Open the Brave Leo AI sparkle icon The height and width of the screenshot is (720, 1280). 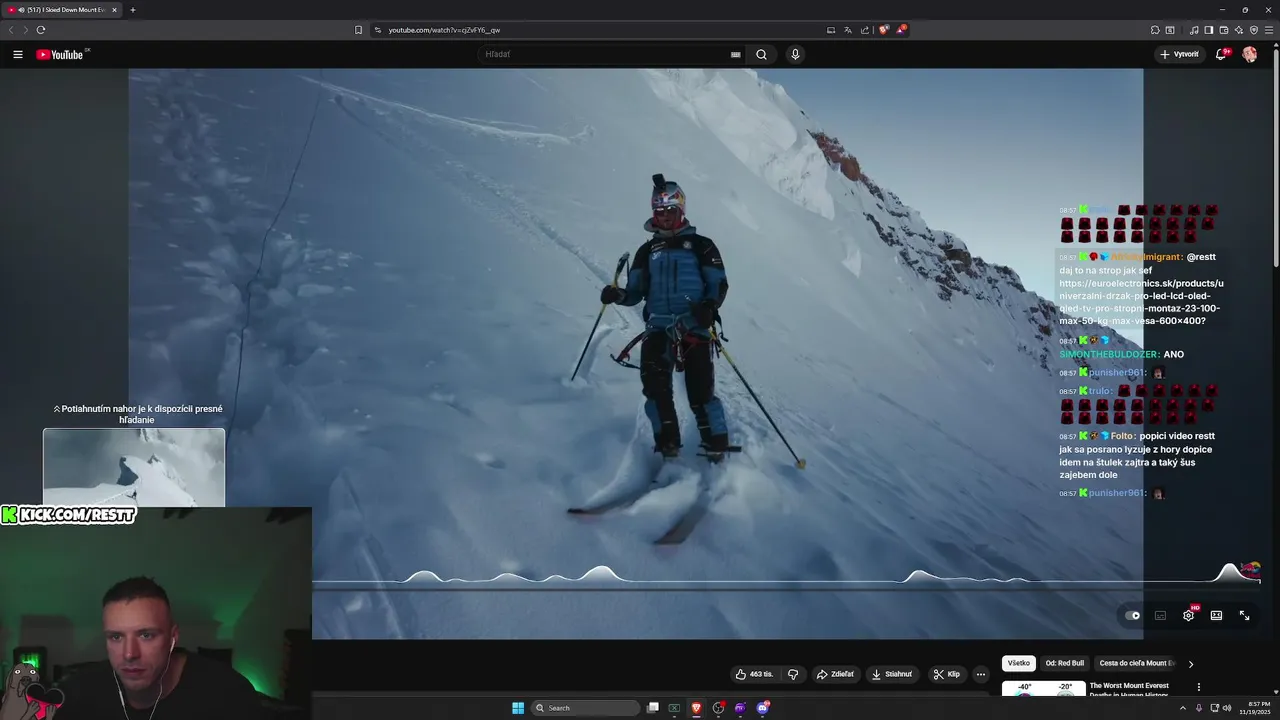[1239, 30]
